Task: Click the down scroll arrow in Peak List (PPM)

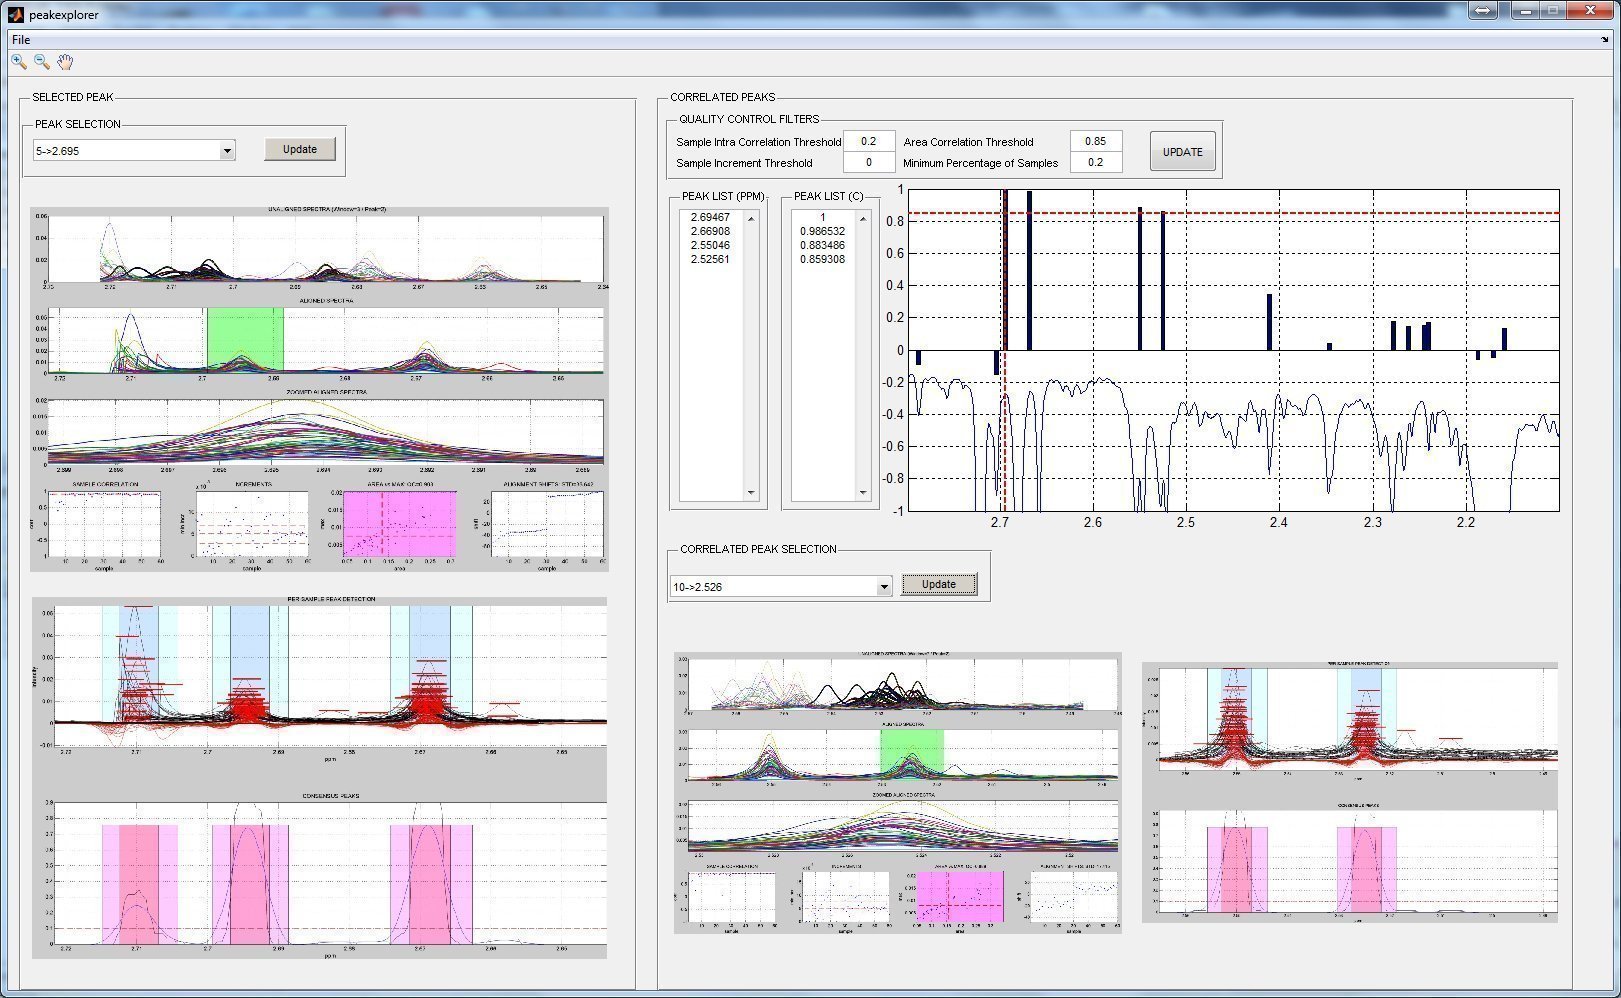Action: tap(751, 492)
